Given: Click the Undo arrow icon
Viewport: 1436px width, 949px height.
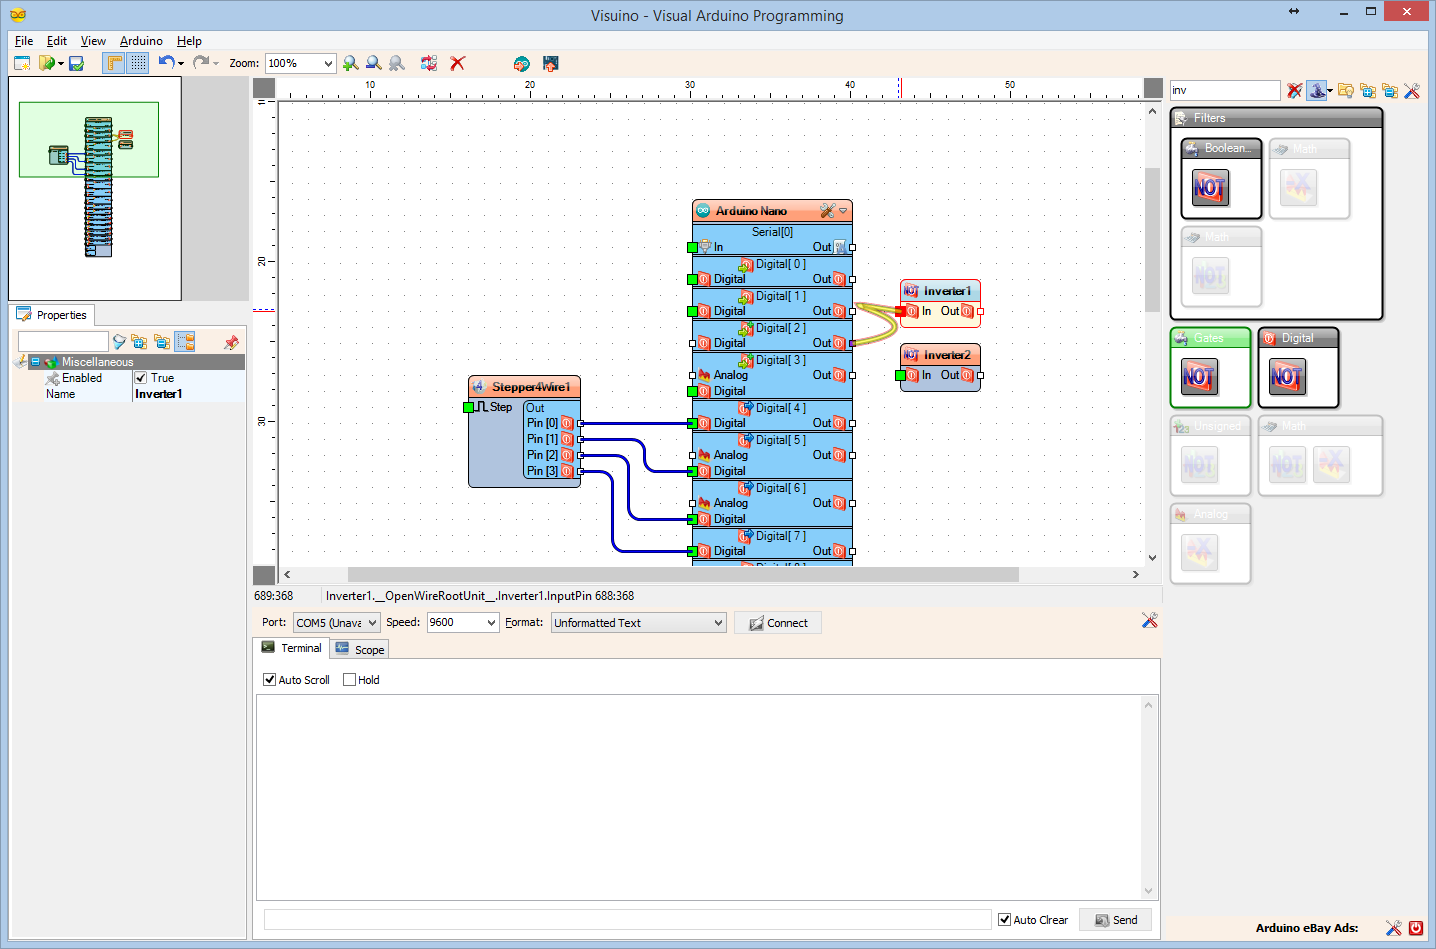Looking at the screenshot, I should pyautogui.click(x=166, y=62).
